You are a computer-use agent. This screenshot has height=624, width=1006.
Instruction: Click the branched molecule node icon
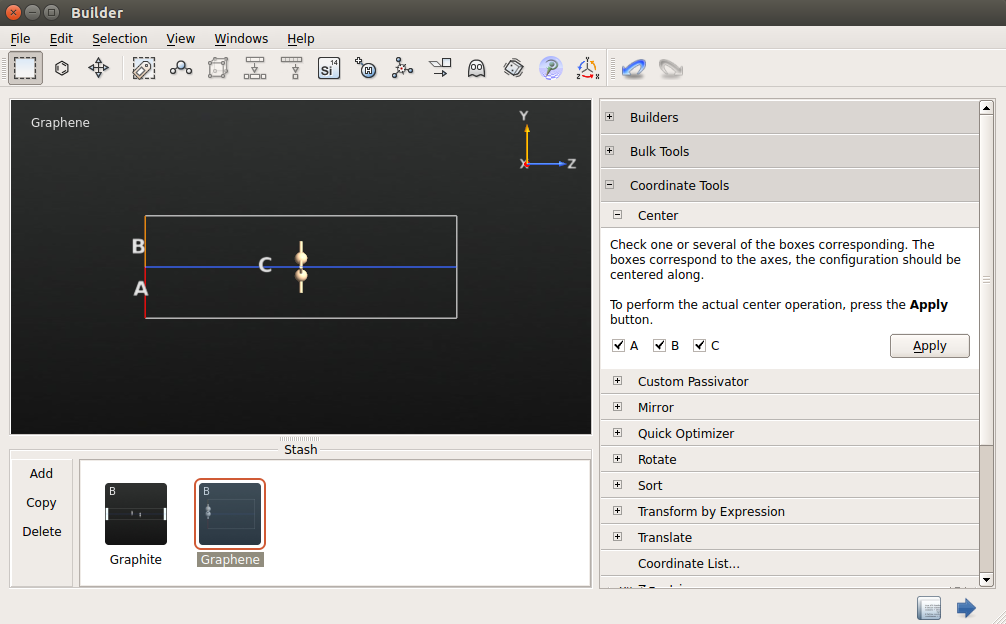tap(403, 68)
